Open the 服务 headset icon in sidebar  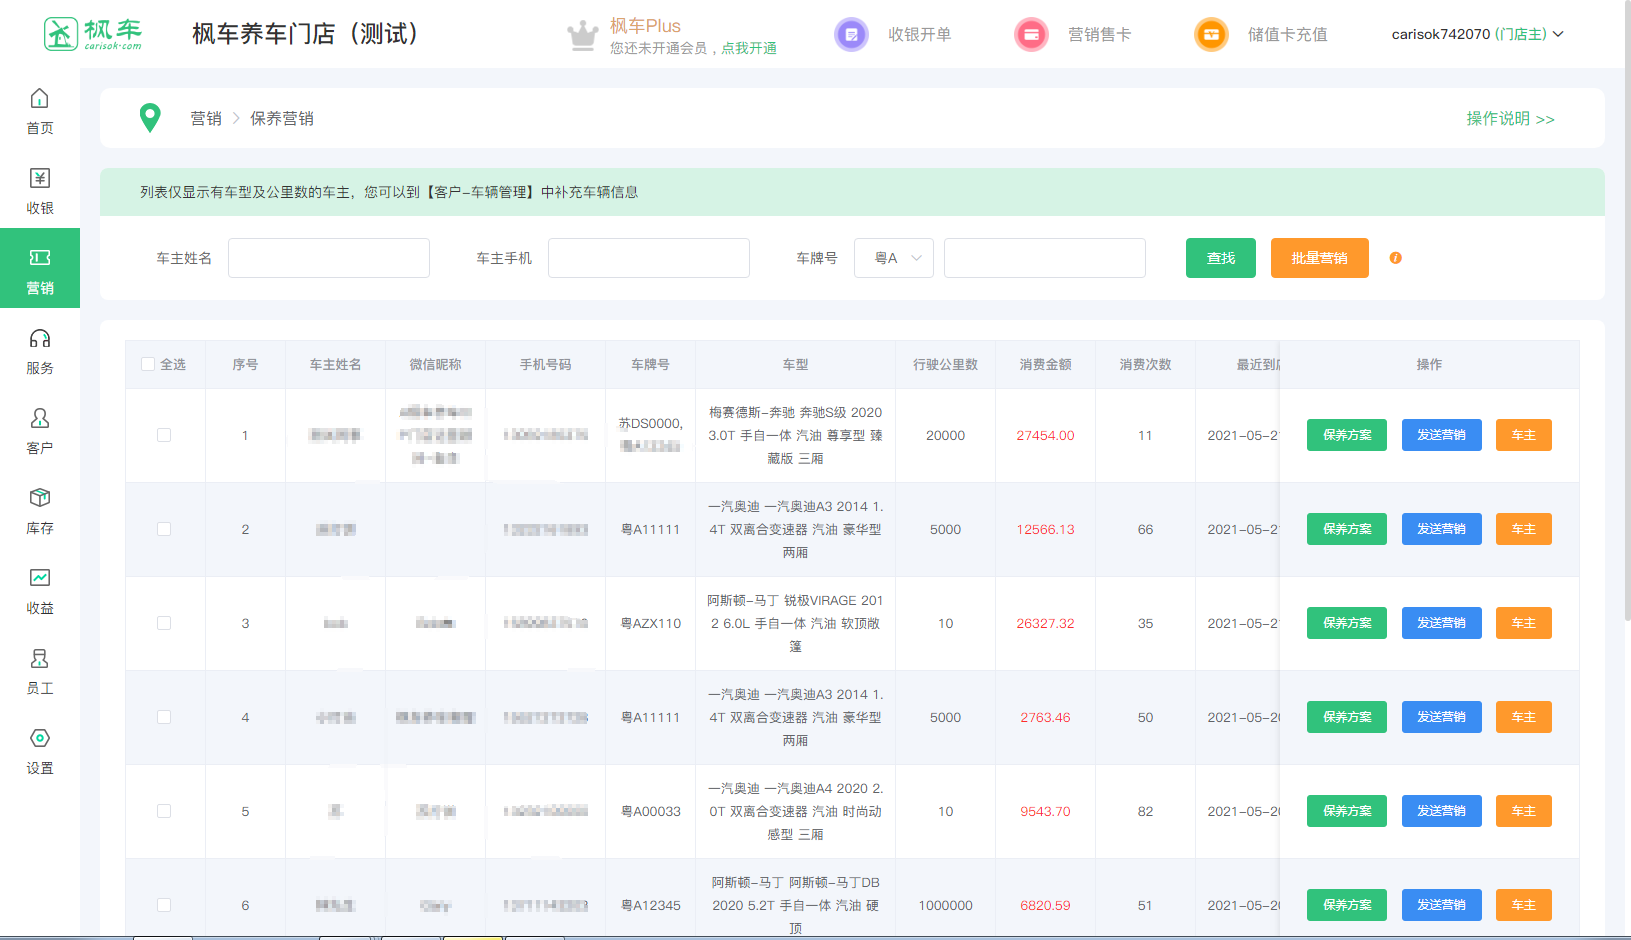click(x=39, y=339)
